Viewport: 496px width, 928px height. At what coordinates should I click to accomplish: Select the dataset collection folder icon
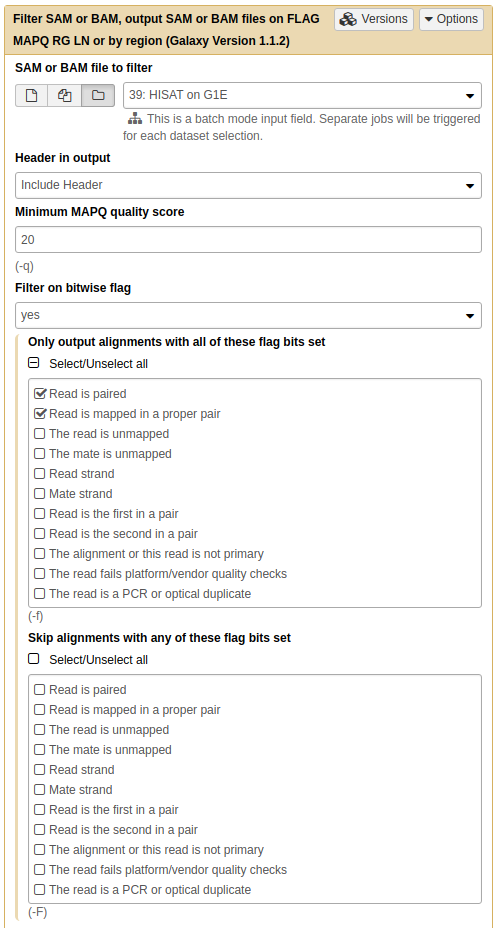tap(98, 95)
